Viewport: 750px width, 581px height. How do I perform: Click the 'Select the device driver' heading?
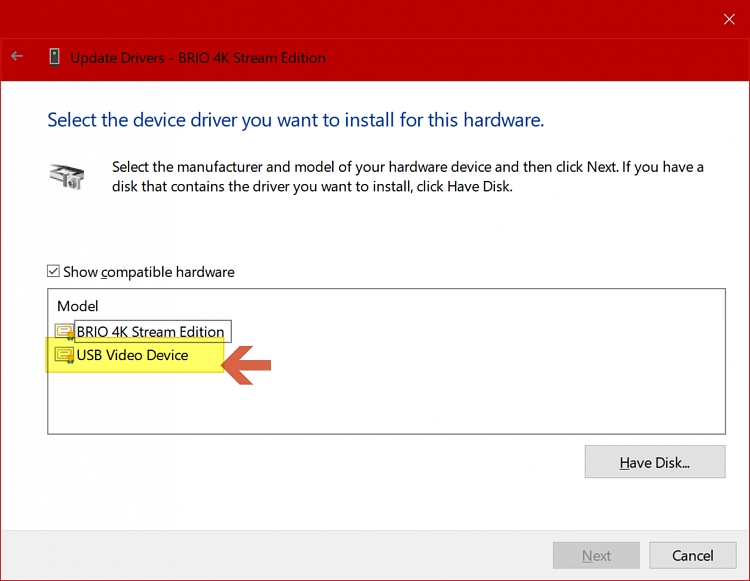tap(295, 120)
